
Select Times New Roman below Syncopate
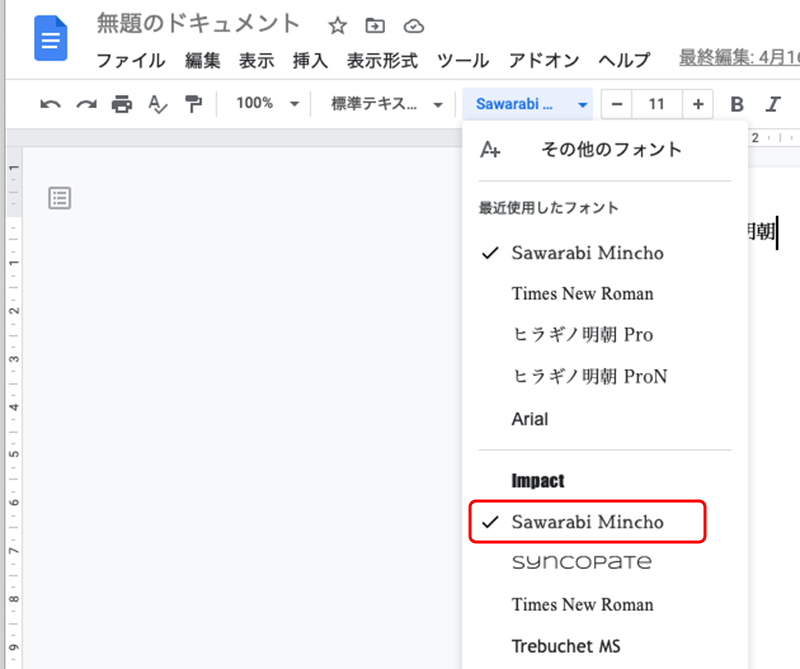(605, 604)
